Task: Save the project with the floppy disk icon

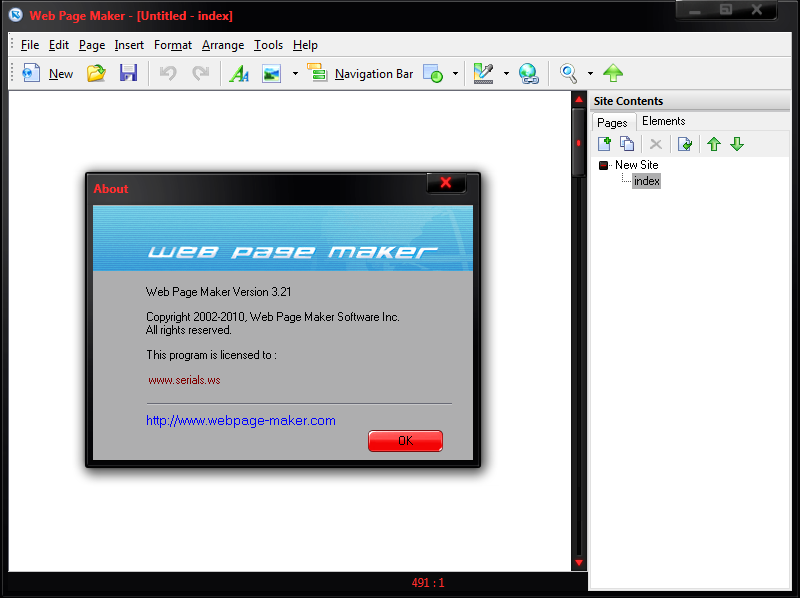Action: pos(128,73)
